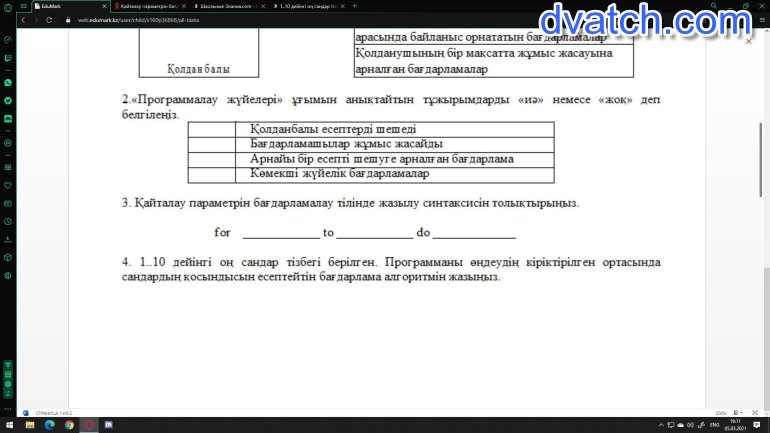Viewport: 770px width, 433px height.
Task: Click the text 'Бағдарламашылар жұмыс жасайды'
Action: (346, 144)
